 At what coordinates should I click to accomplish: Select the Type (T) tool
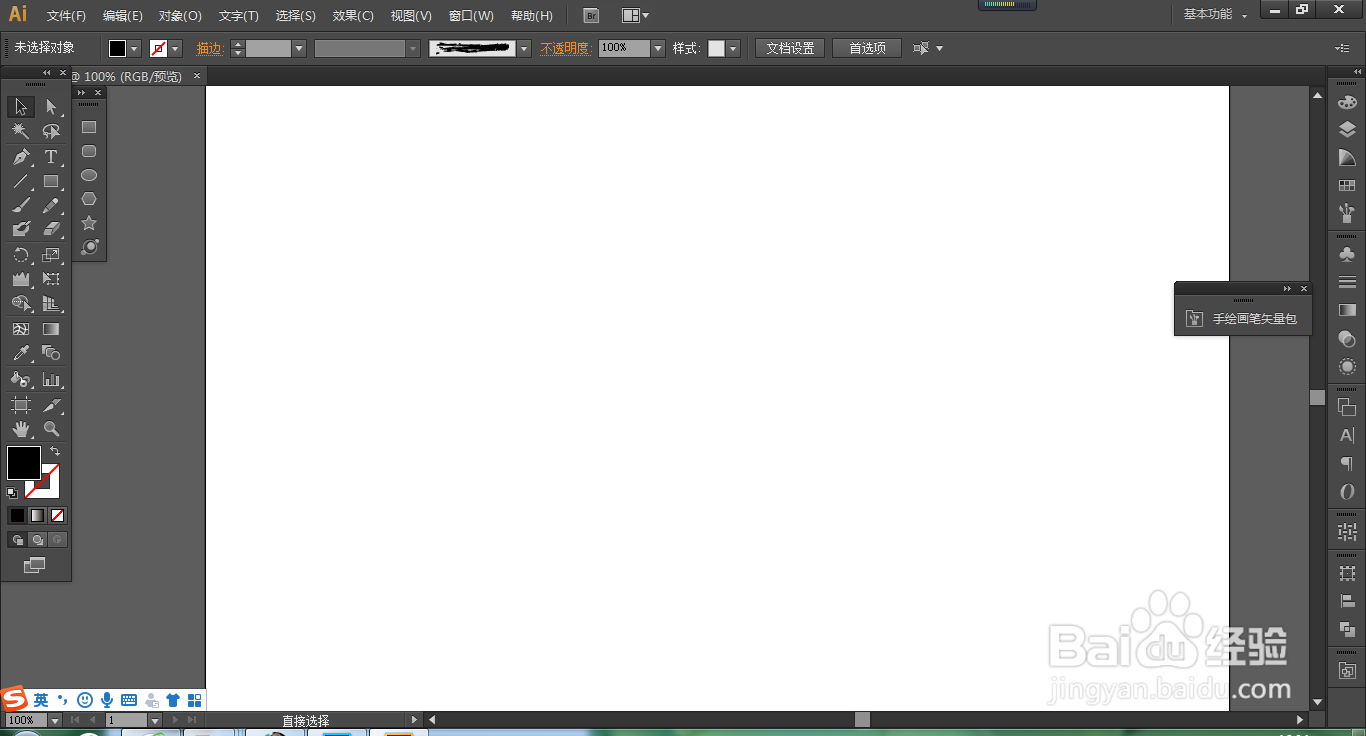51,157
